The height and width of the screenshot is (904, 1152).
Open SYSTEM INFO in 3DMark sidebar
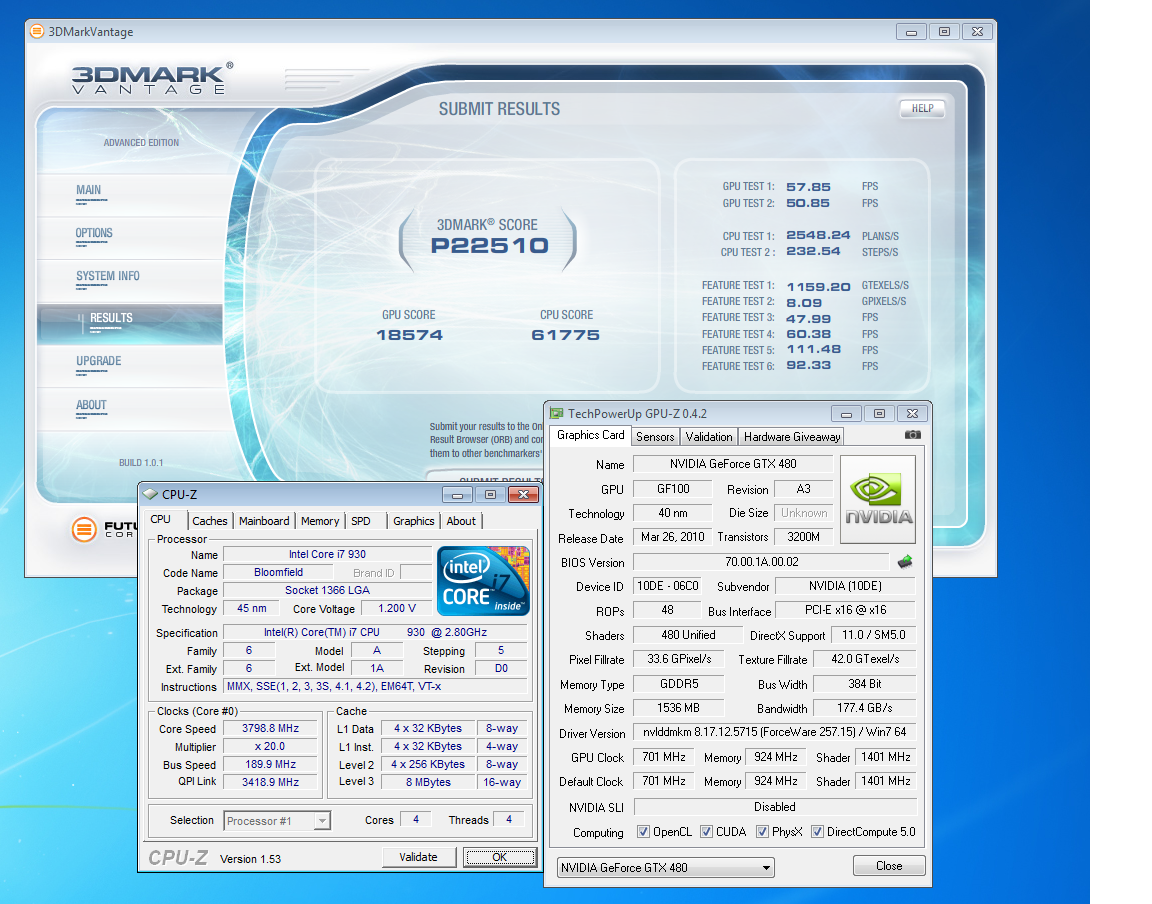coord(107,276)
